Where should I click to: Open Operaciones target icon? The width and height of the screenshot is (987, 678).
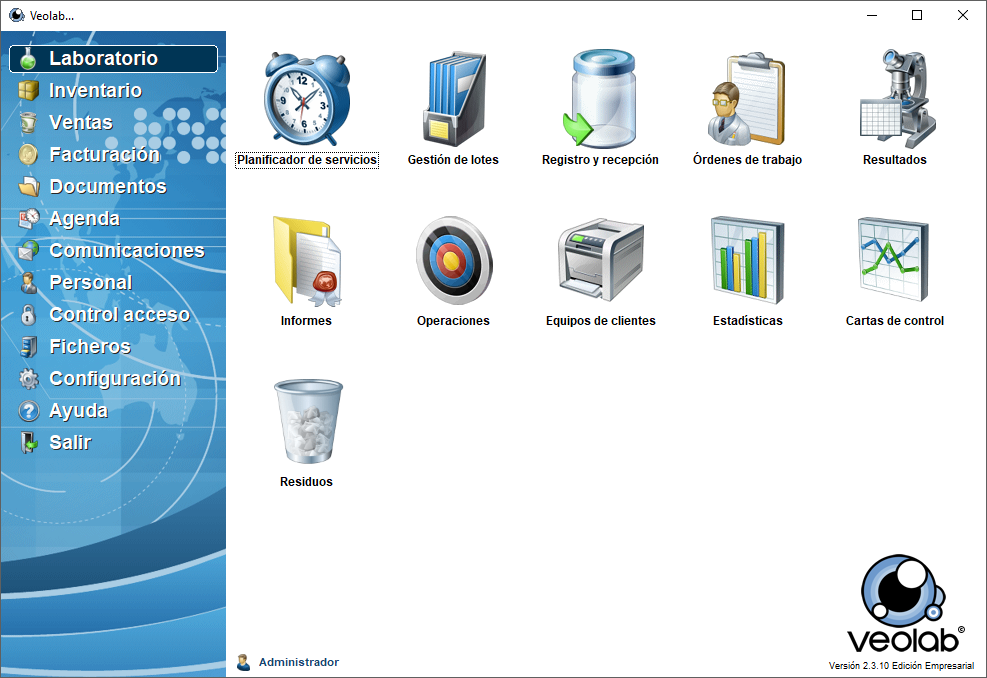454,261
